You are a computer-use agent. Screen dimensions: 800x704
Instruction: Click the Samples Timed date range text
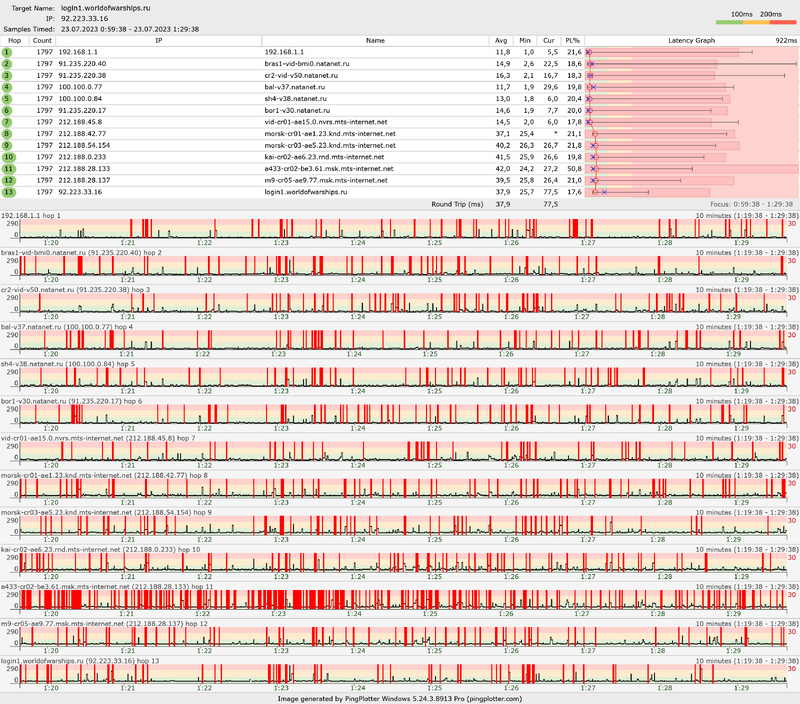(x=130, y=30)
